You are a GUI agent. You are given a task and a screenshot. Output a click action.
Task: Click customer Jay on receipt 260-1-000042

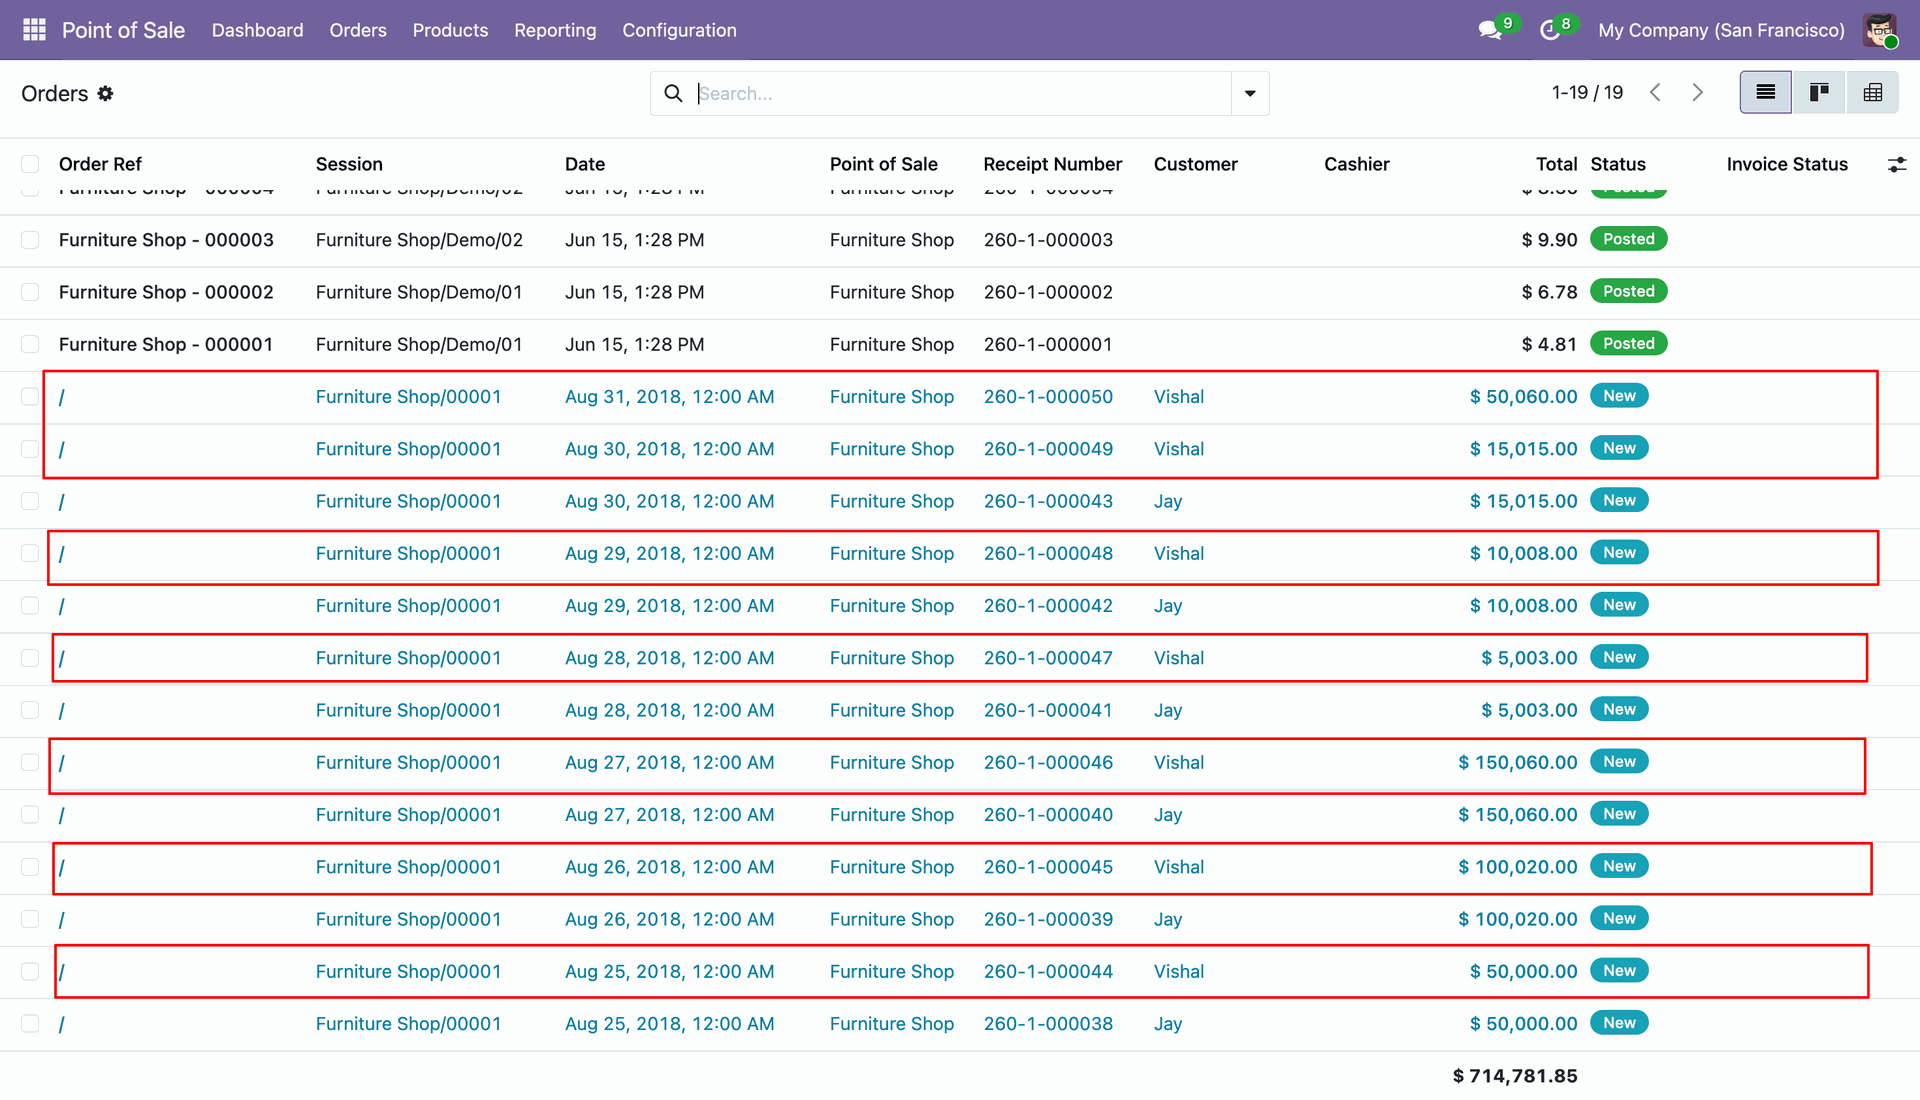pos(1168,606)
